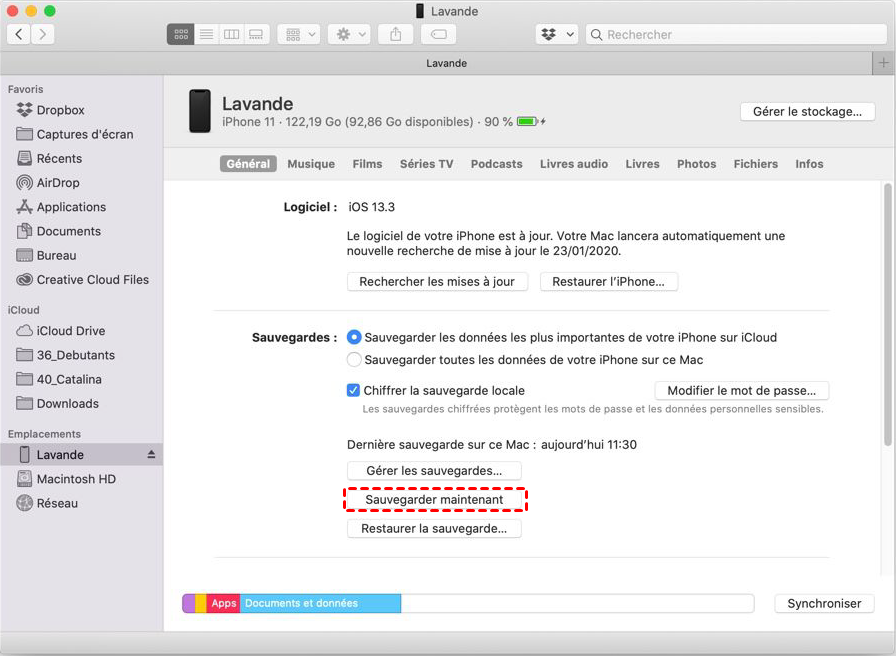Switch to list view in toolbar
896x656 pixels.
pyautogui.click(x=206, y=34)
